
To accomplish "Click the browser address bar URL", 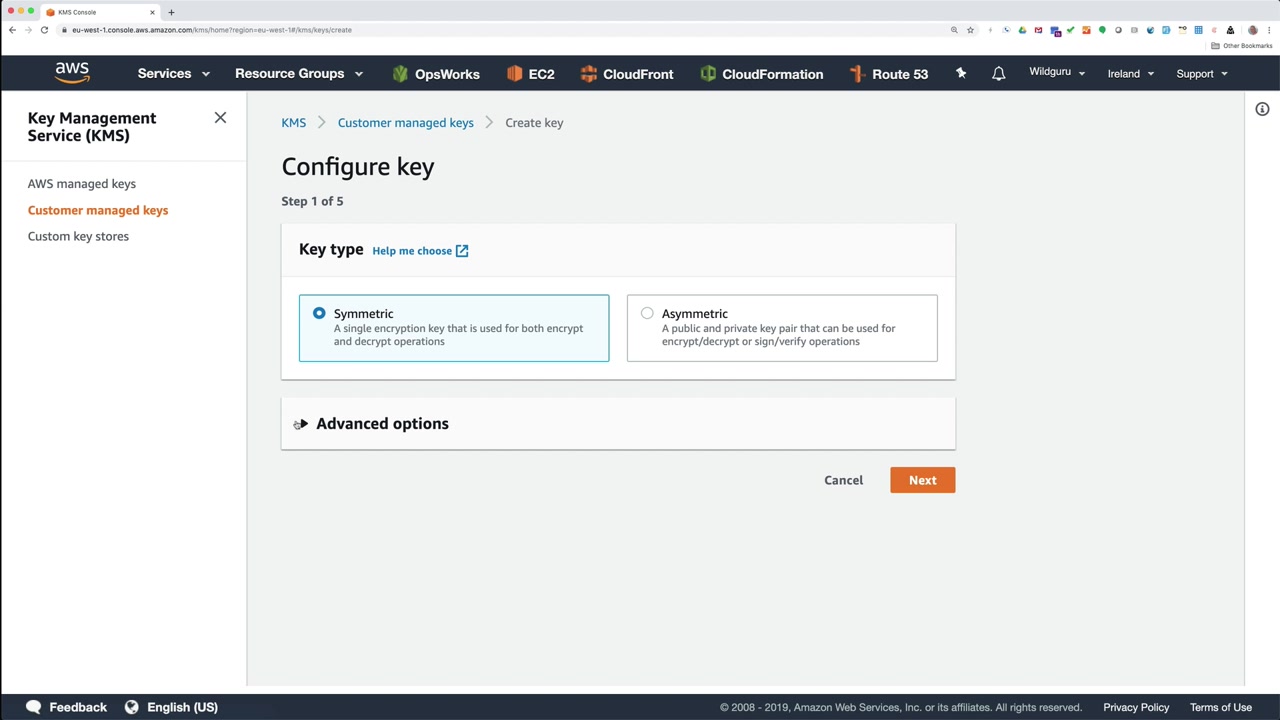I will point(212,30).
